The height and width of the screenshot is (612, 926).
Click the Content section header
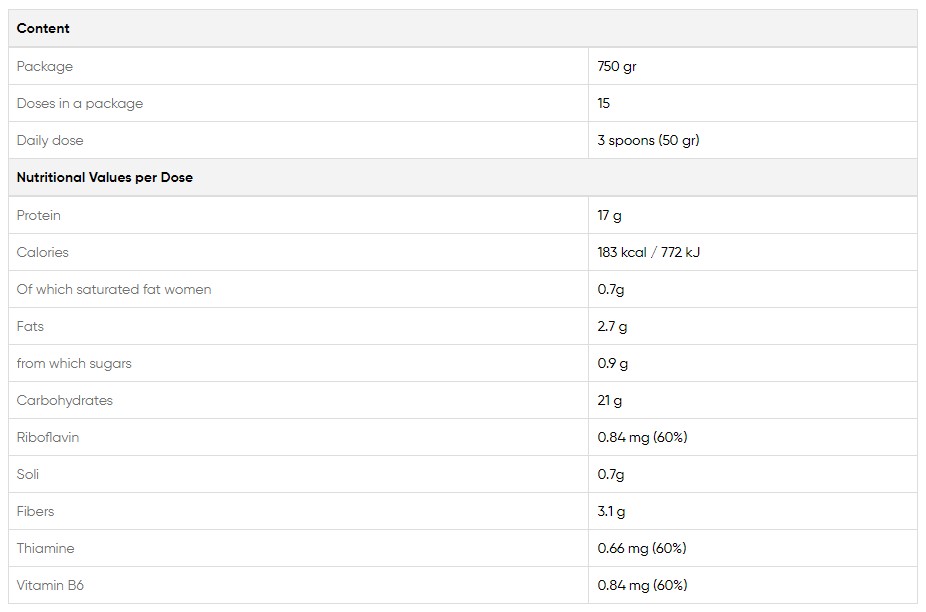tap(43, 29)
